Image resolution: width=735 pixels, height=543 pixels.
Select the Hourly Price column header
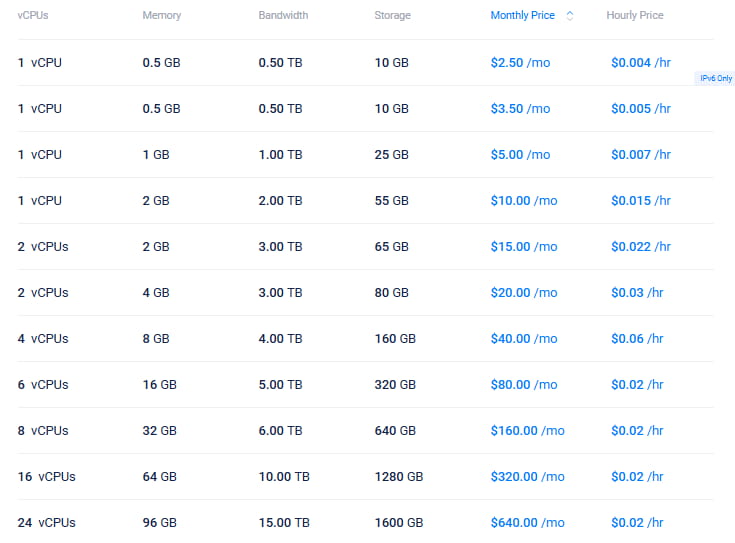point(634,16)
